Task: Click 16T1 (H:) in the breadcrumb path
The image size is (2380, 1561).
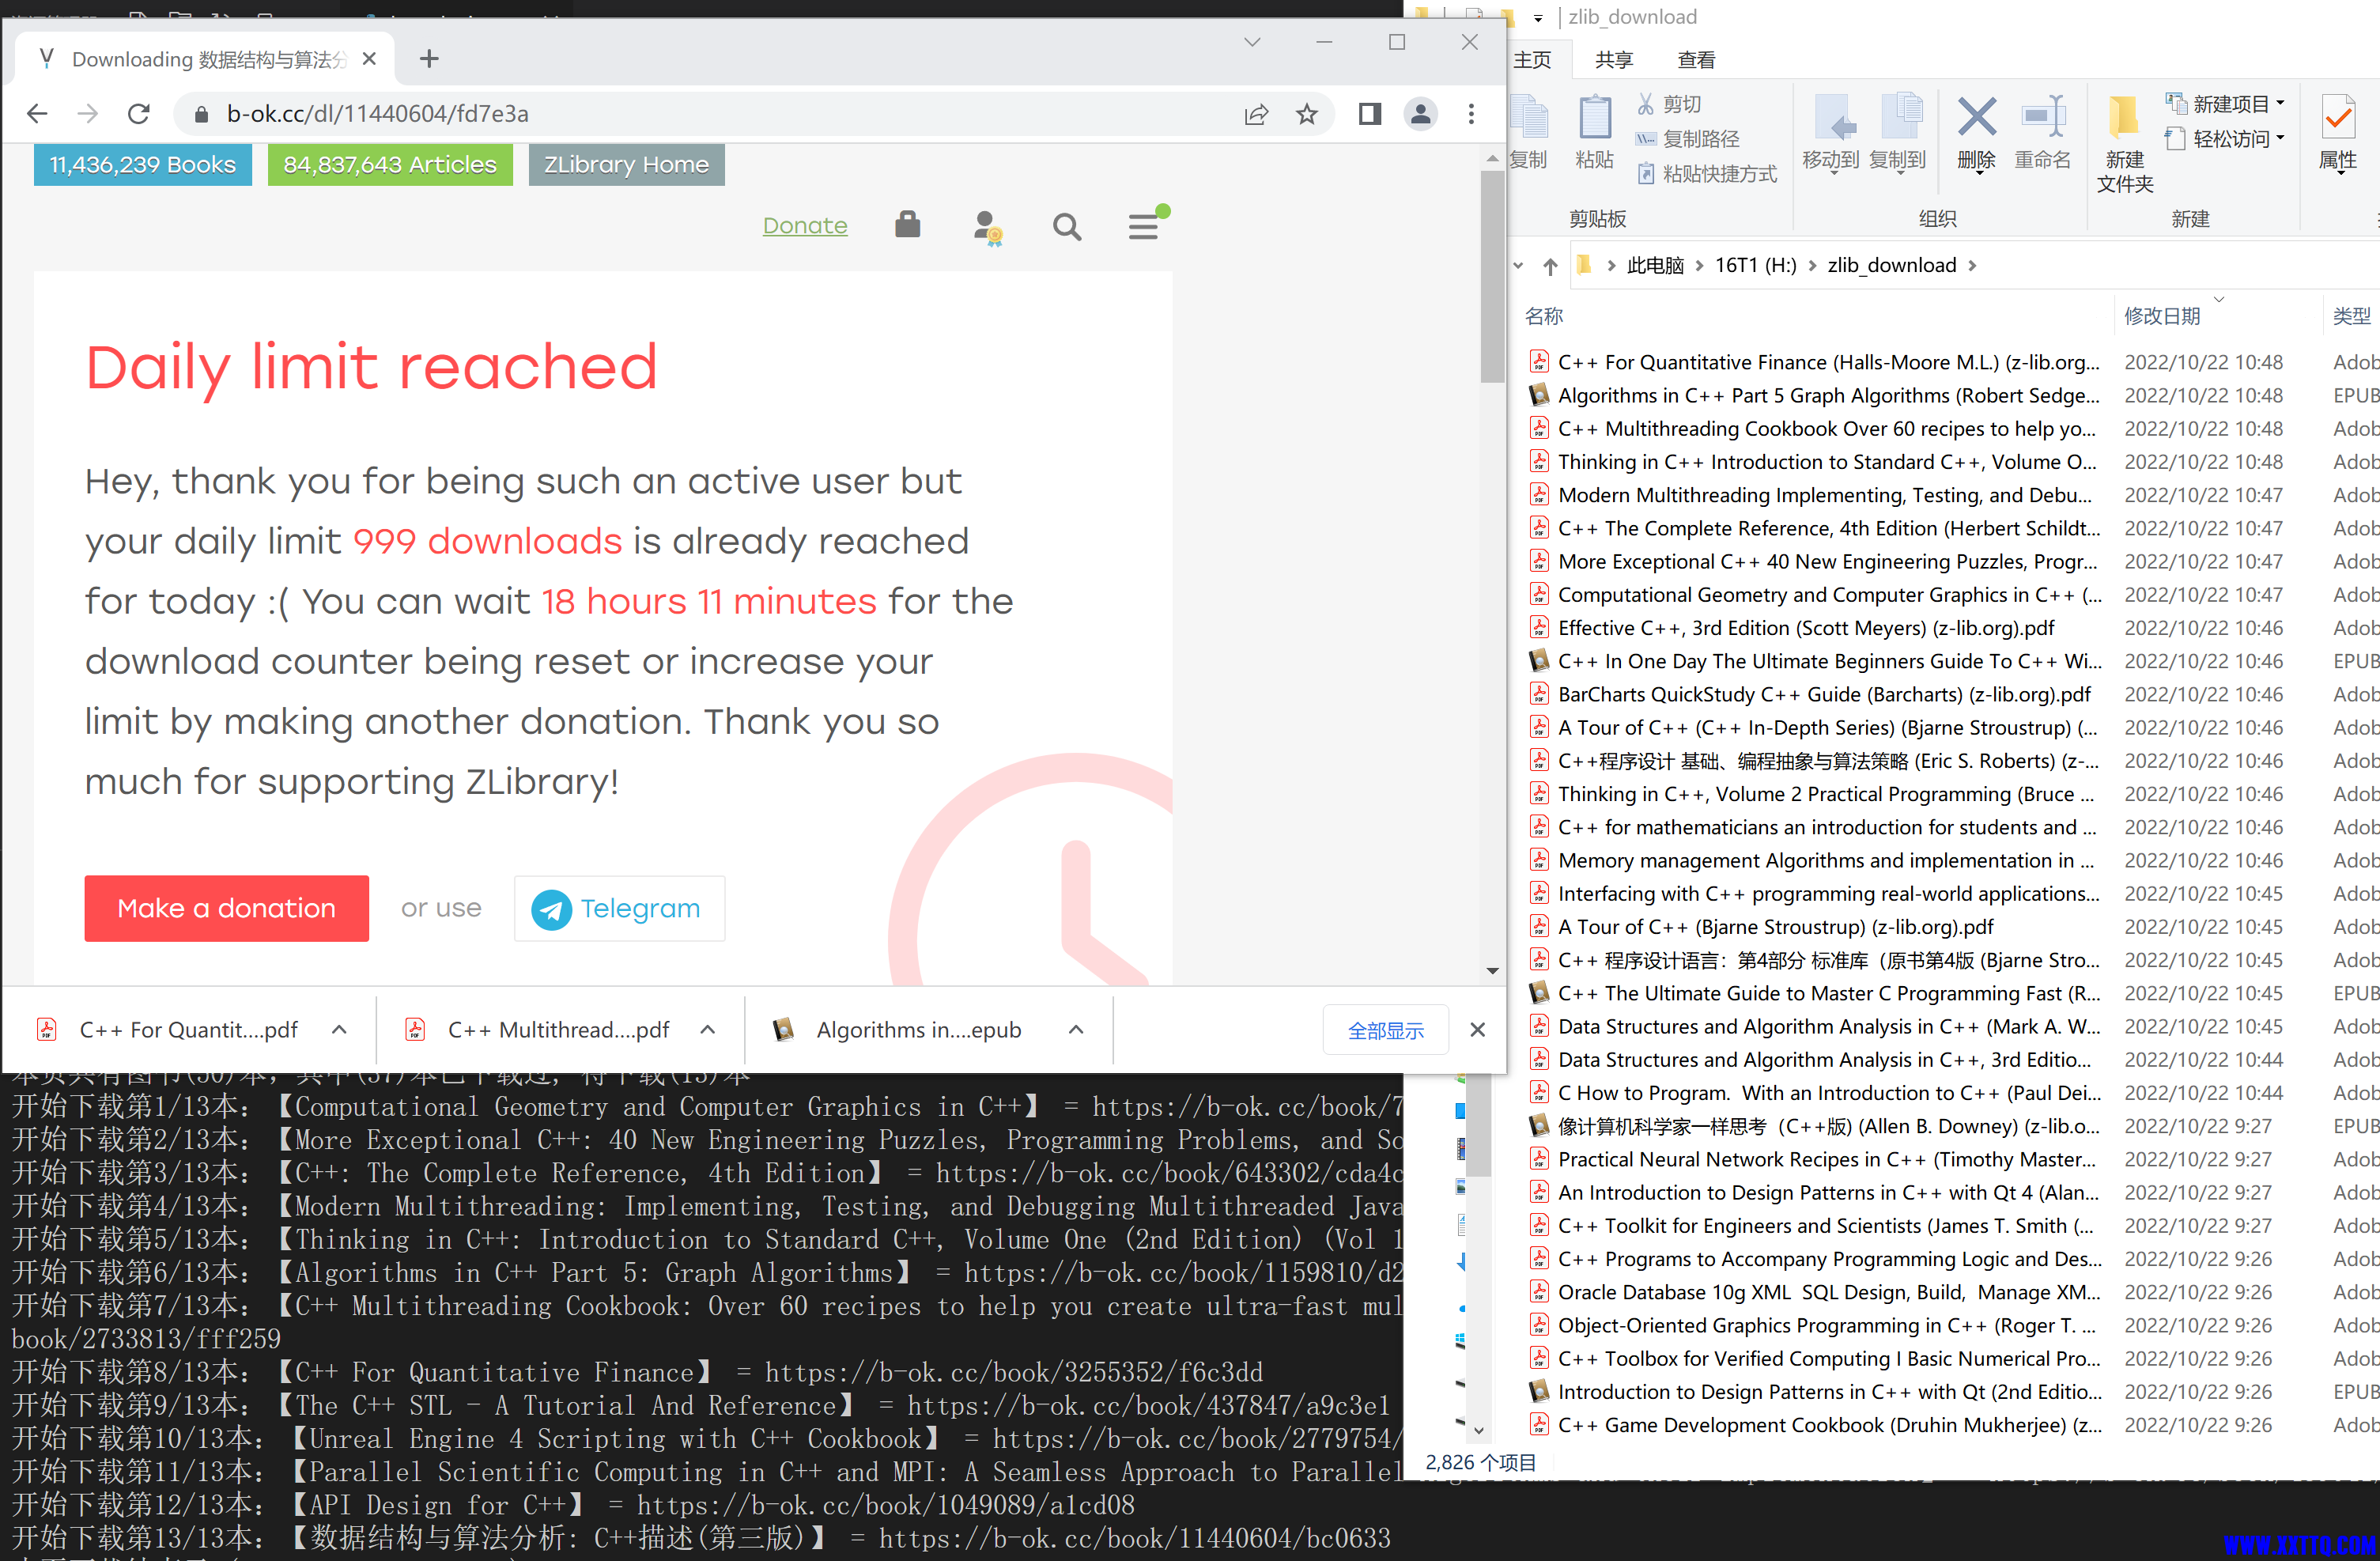Action: (x=1756, y=266)
